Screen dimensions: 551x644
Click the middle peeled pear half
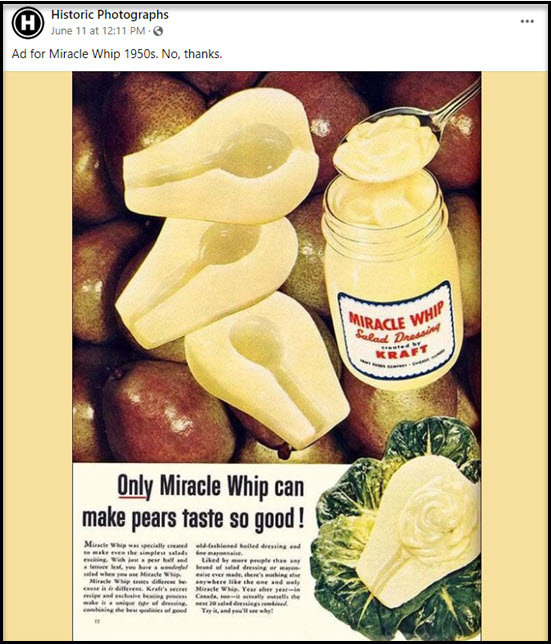click(207, 281)
